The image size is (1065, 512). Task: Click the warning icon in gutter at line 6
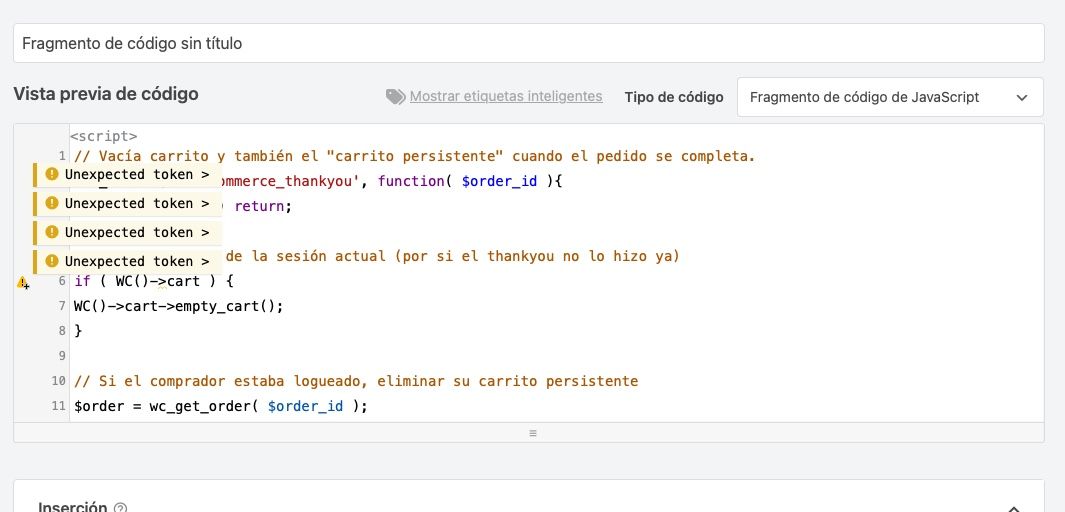tap(22, 283)
